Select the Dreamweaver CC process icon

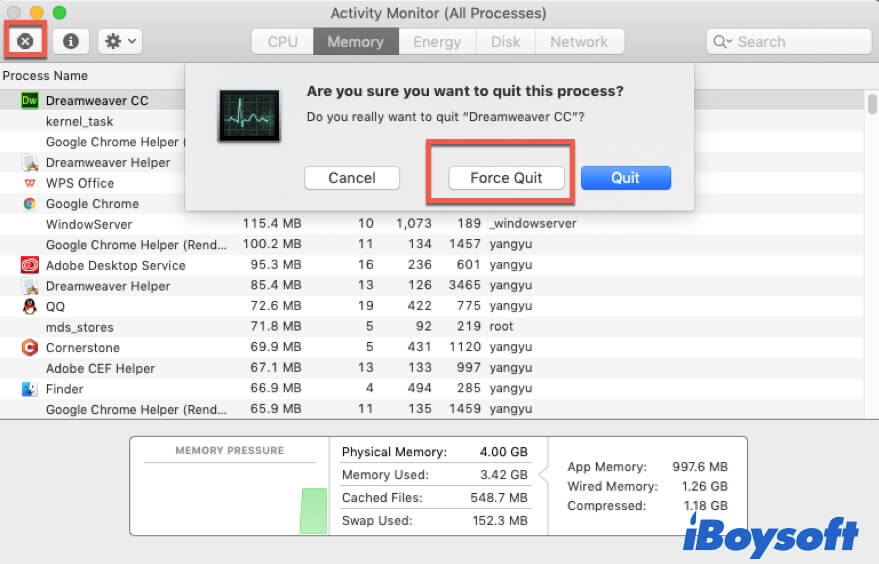click(x=29, y=100)
